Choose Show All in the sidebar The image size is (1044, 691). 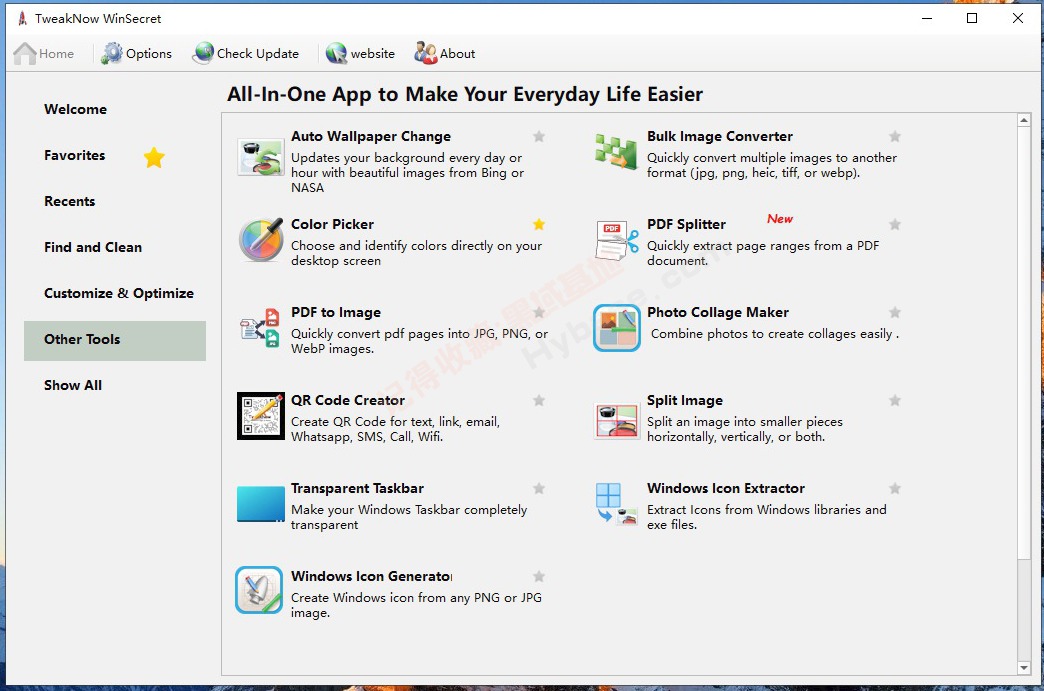click(73, 385)
